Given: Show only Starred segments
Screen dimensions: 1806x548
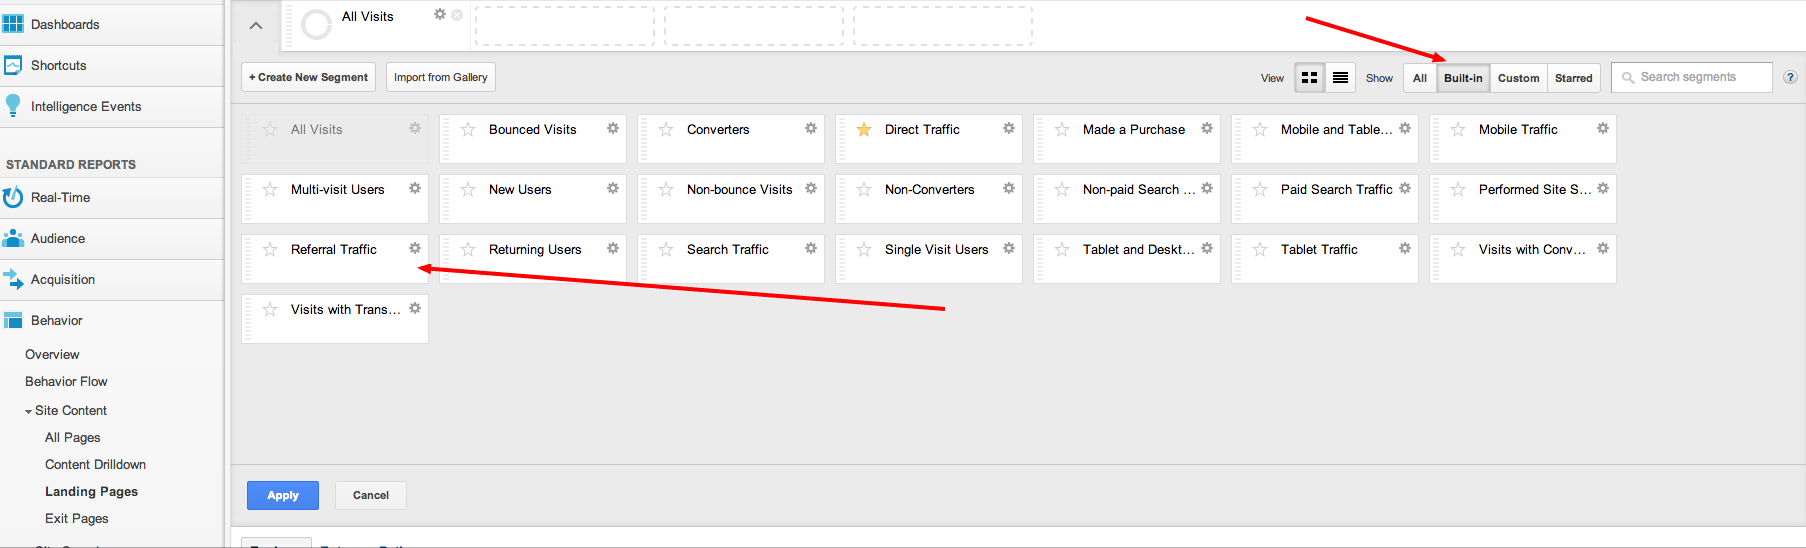Looking at the screenshot, I should (1573, 77).
